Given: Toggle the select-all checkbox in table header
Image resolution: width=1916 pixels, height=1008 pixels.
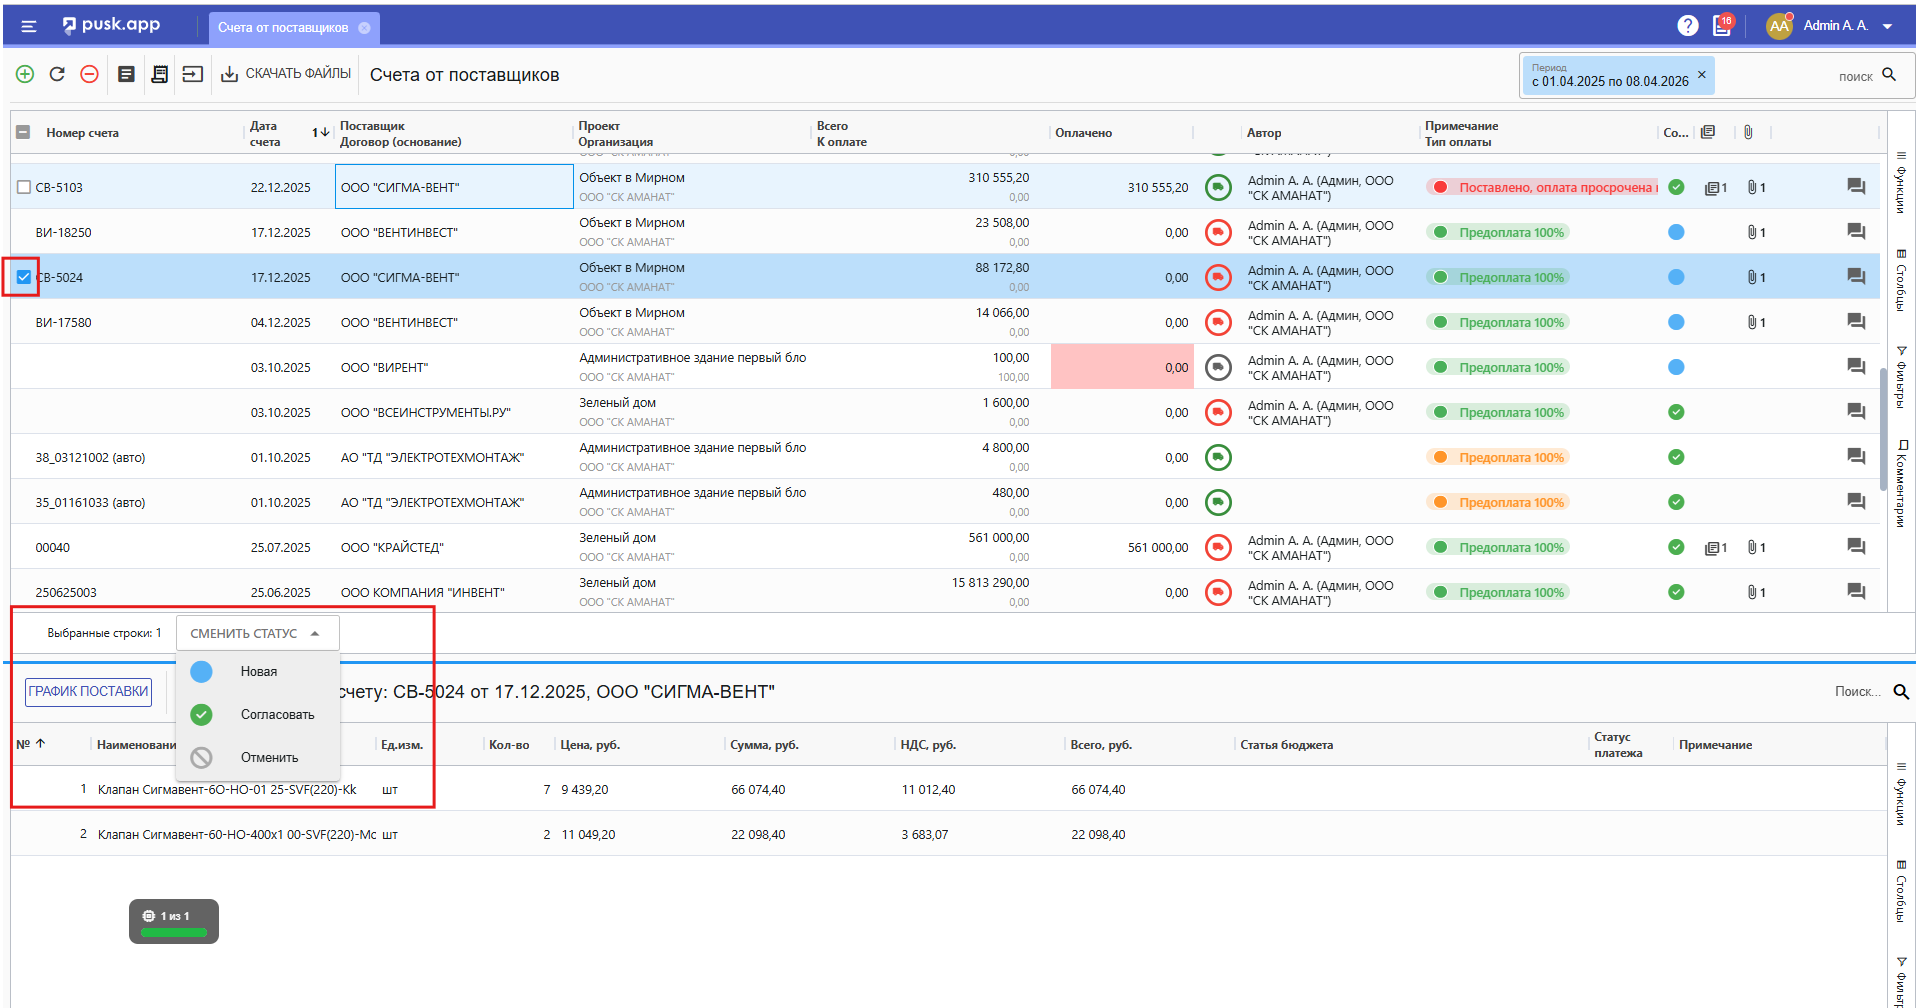Looking at the screenshot, I should coord(24,132).
